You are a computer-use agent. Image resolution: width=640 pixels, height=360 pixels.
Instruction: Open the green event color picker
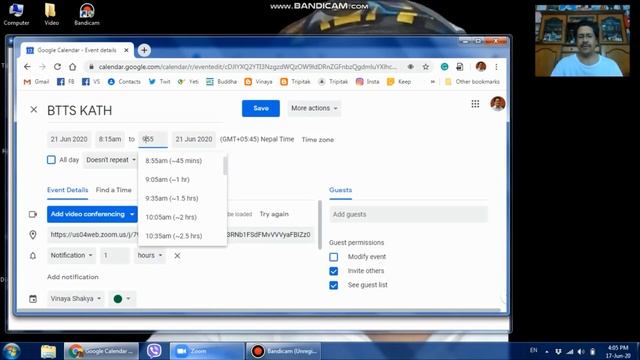(x=122, y=299)
